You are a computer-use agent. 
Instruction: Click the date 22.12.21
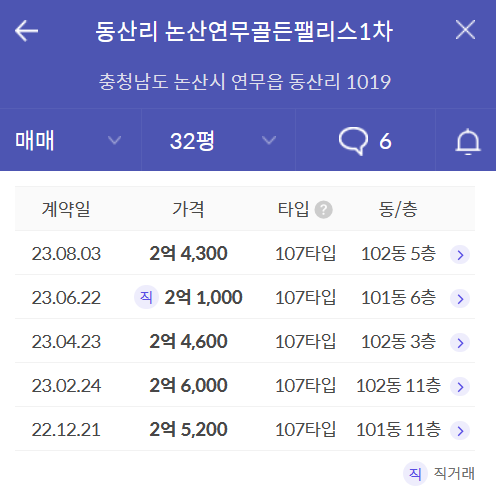coord(66,430)
